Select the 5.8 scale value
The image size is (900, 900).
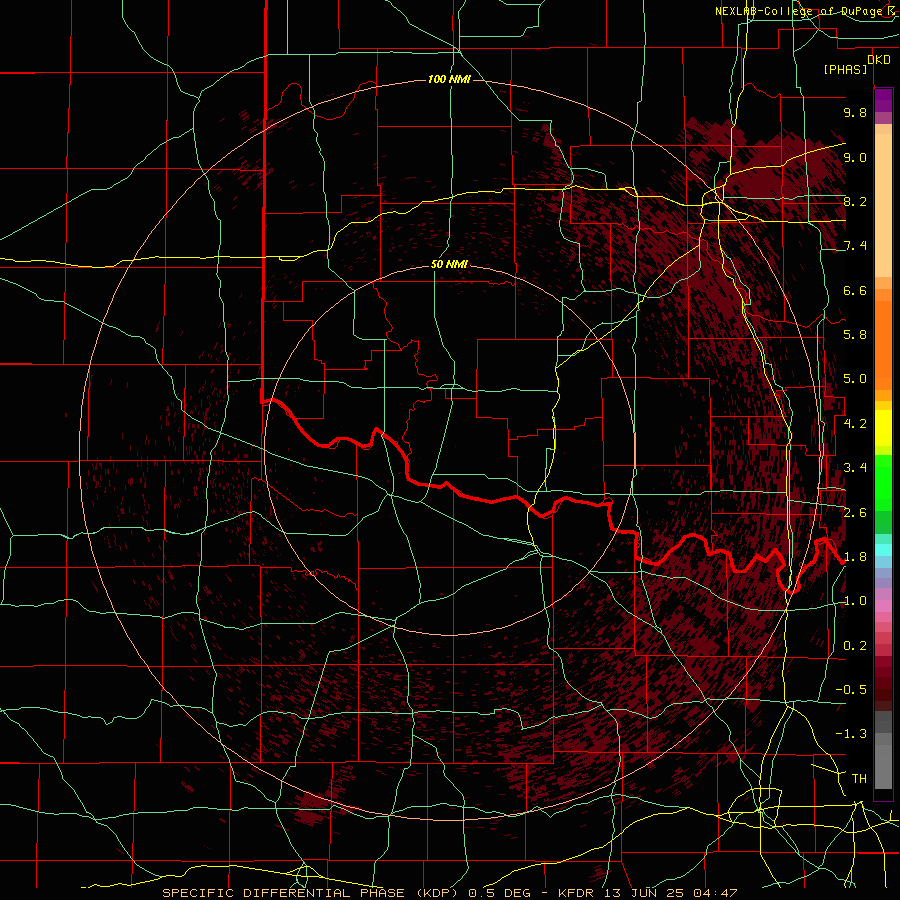pyautogui.click(x=855, y=335)
